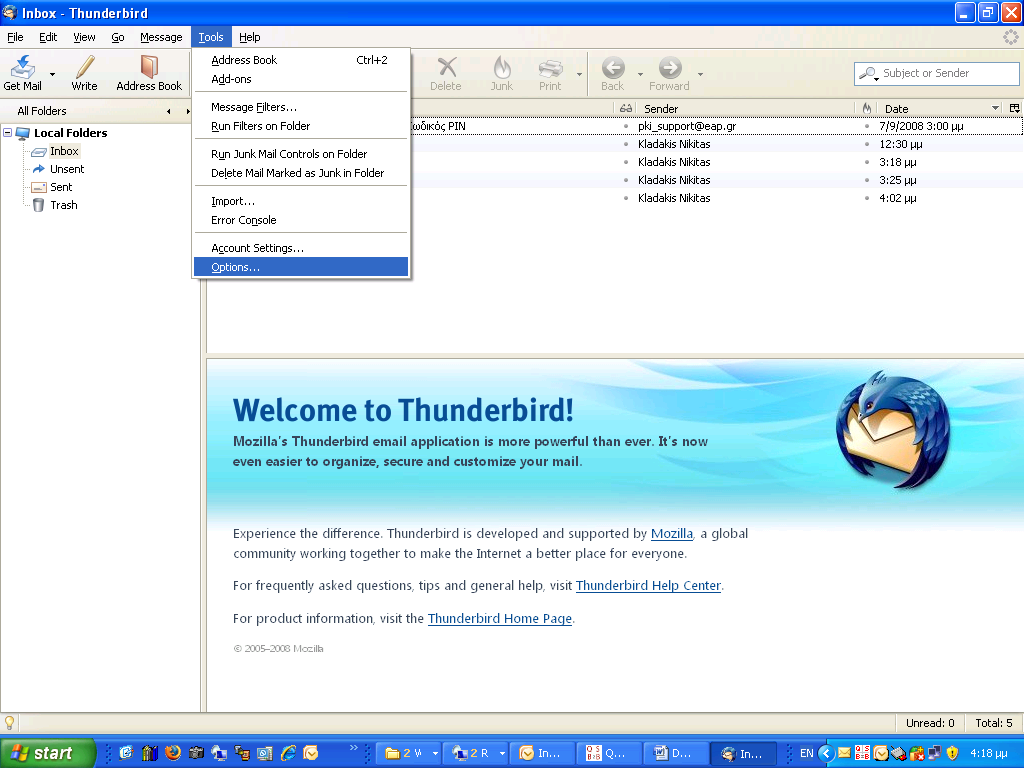This screenshot has width=1024, height=768.
Task: Click the Get Mail toolbar icon
Action: 23,66
